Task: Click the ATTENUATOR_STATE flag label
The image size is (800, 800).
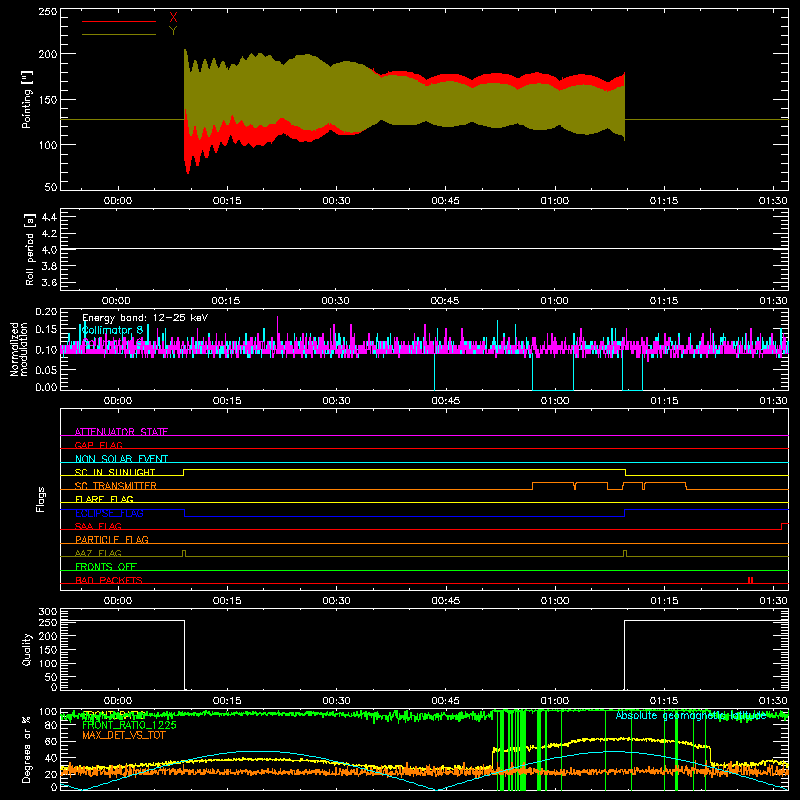Action: click(121, 432)
